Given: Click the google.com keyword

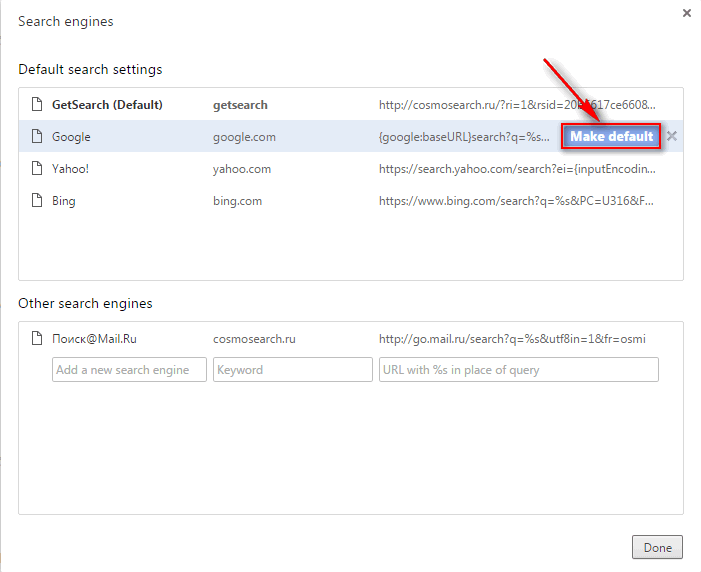Looking at the screenshot, I should pyautogui.click(x=244, y=137).
